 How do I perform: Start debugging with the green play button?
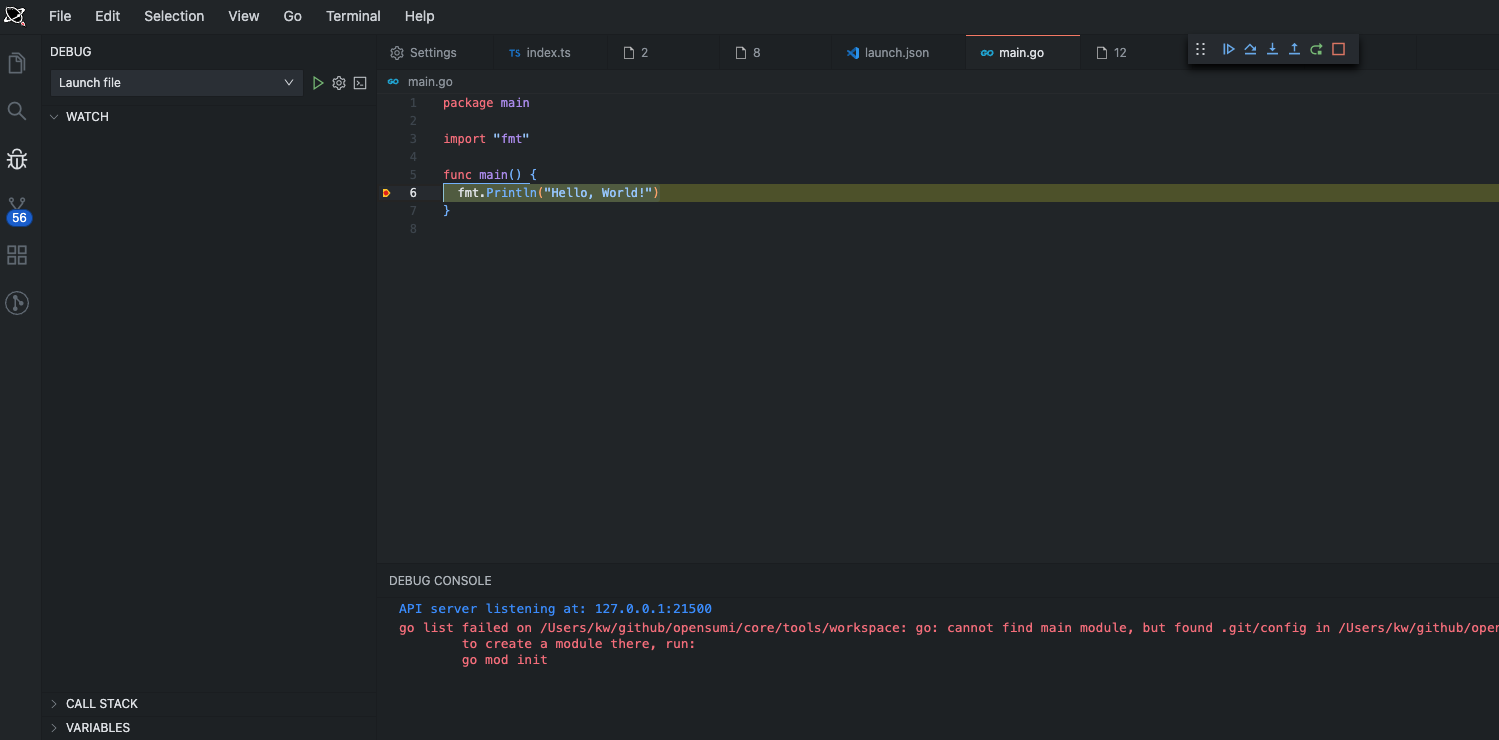(318, 82)
